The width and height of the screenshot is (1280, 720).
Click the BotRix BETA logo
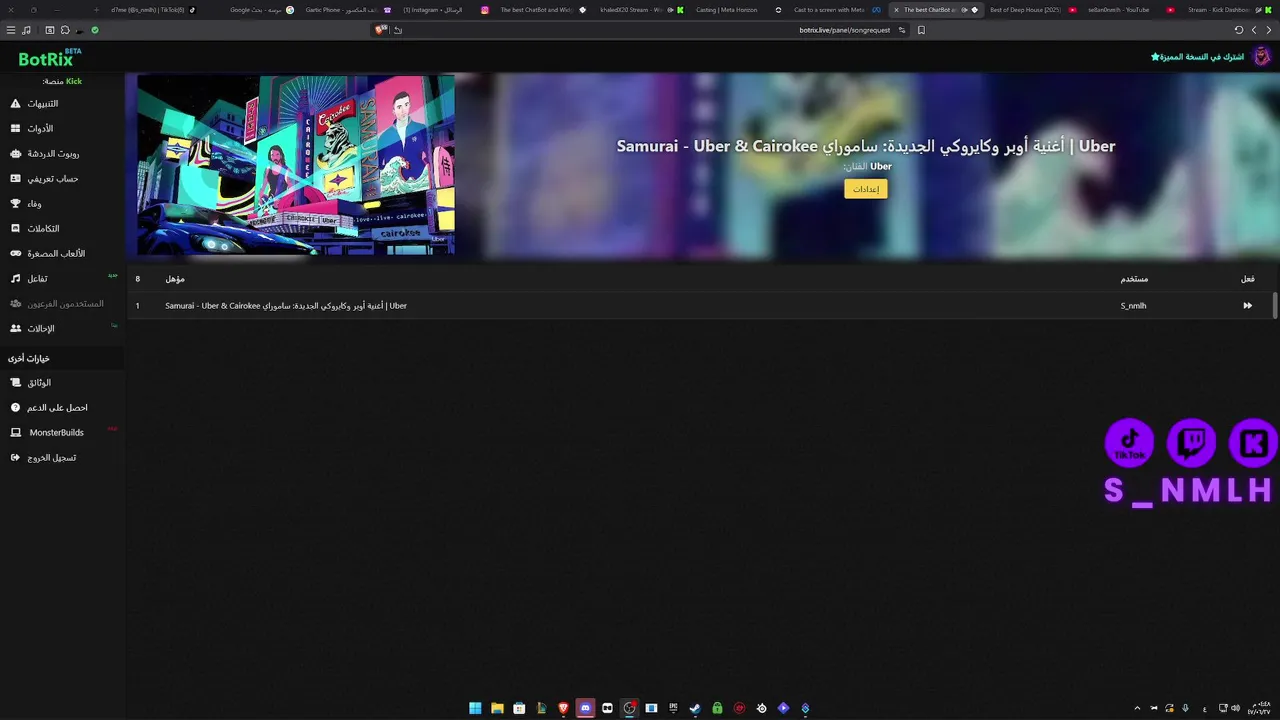[49, 58]
